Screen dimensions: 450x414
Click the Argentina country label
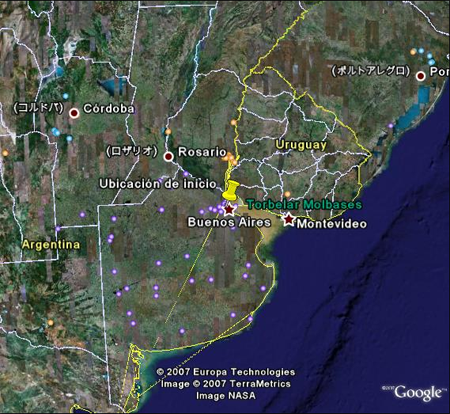[51, 245]
